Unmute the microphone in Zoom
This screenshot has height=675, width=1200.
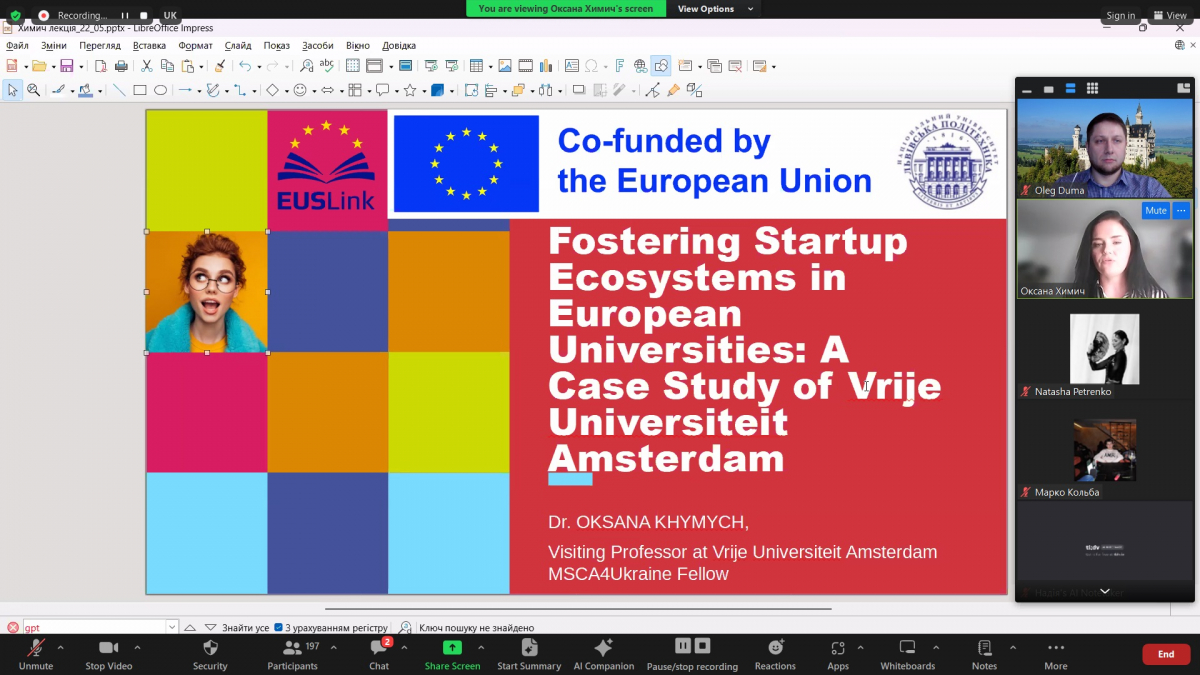pyautogui.click(x=36, y=653)
